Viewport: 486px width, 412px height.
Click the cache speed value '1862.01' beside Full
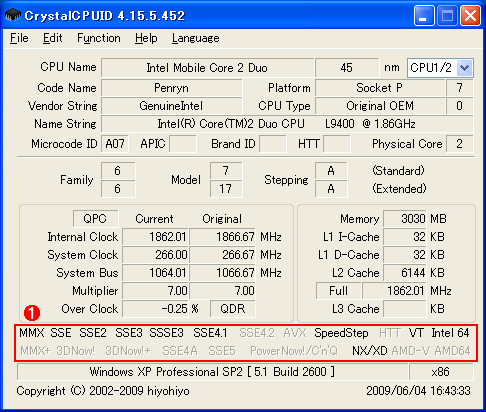394,291
